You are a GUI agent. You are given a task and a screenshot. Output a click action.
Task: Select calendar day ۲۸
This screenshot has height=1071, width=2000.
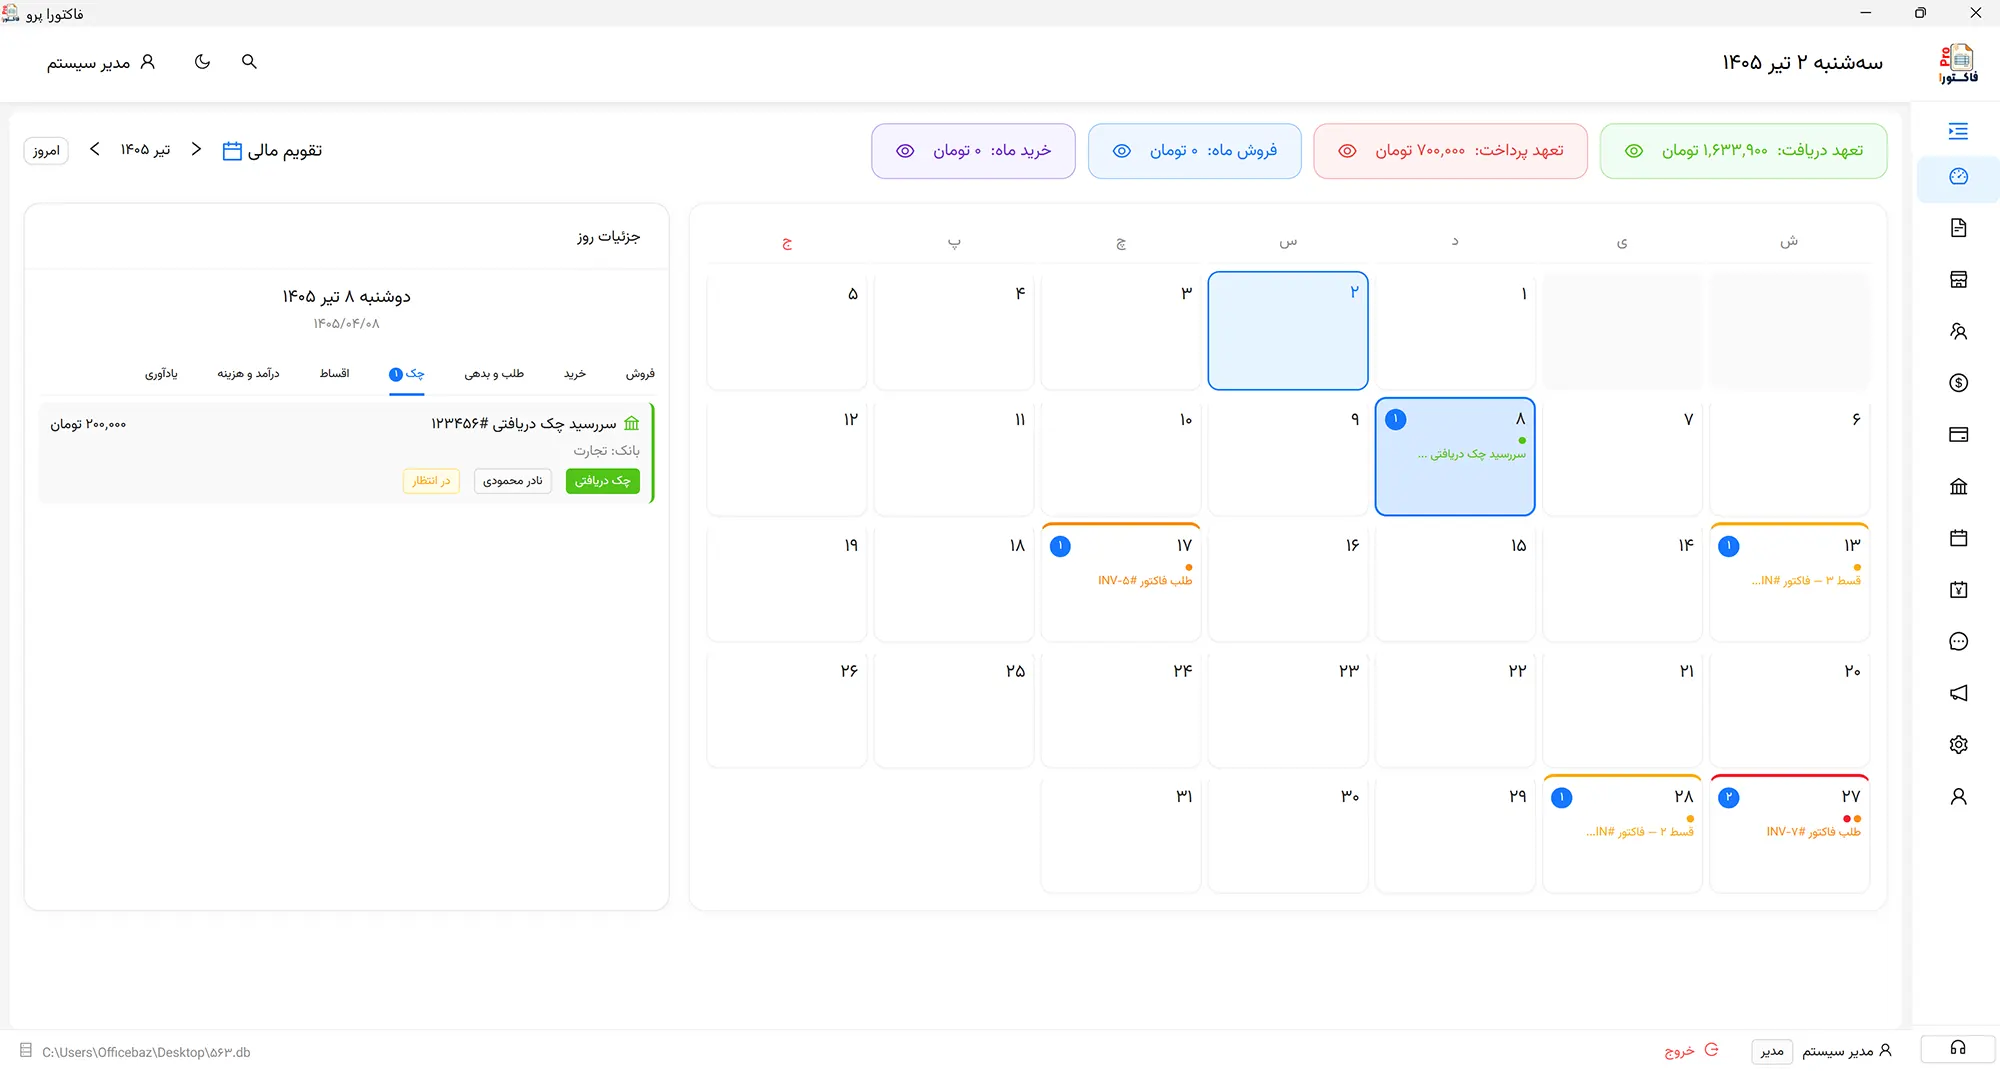(x=1622, y=834)
